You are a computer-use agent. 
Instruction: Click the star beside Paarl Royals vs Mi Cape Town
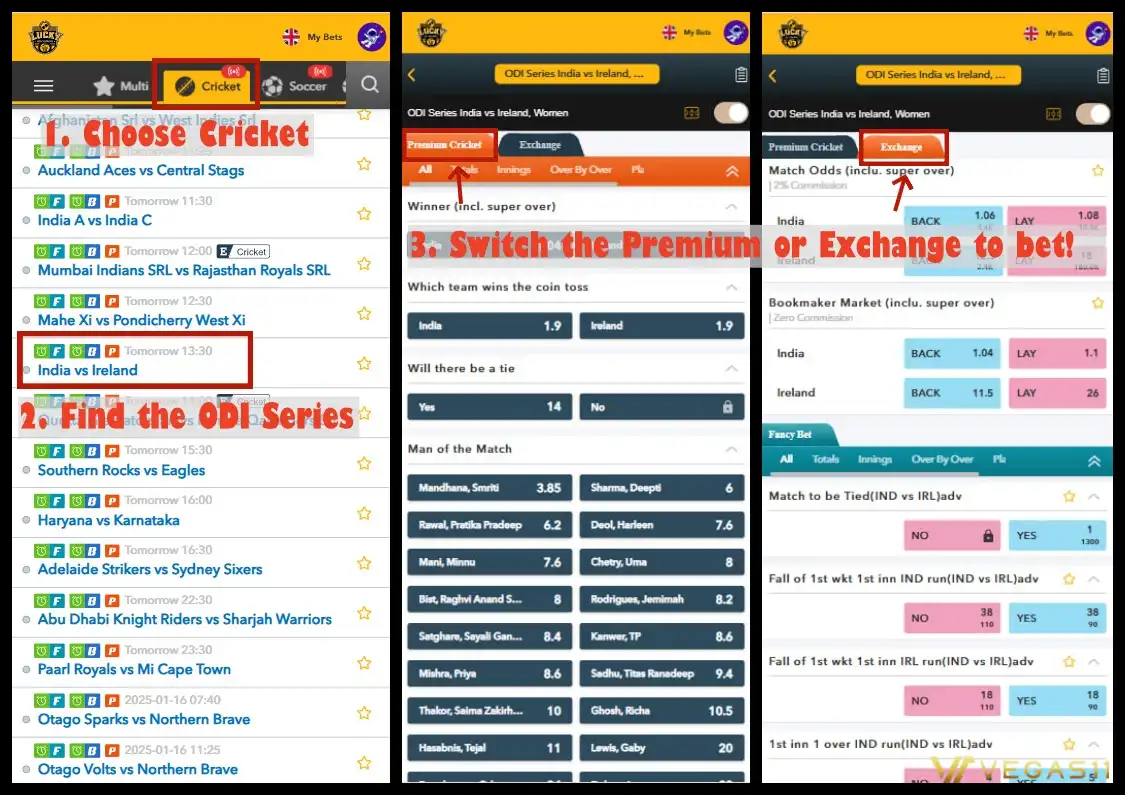pyautogui.click(x=364, y=663)
